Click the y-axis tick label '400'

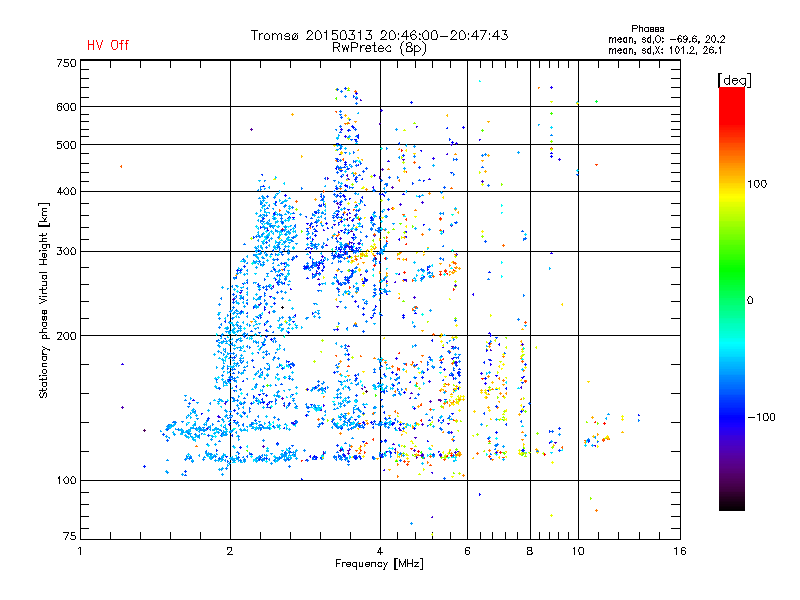(66, 191)
